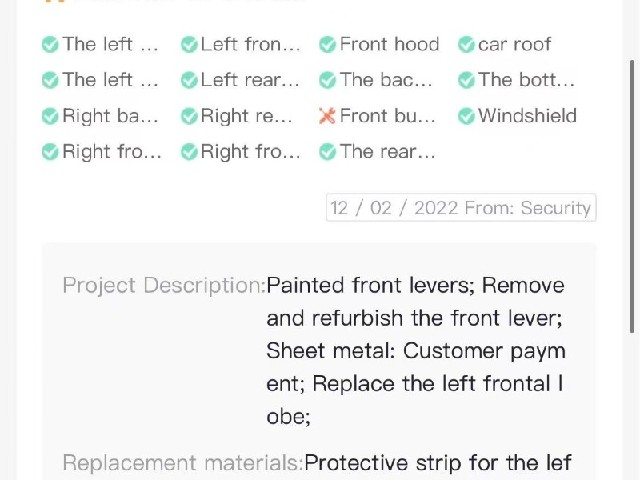640x480 pixels.
Task: Click the Replacement materials text line
Action: tap(317, 462)
